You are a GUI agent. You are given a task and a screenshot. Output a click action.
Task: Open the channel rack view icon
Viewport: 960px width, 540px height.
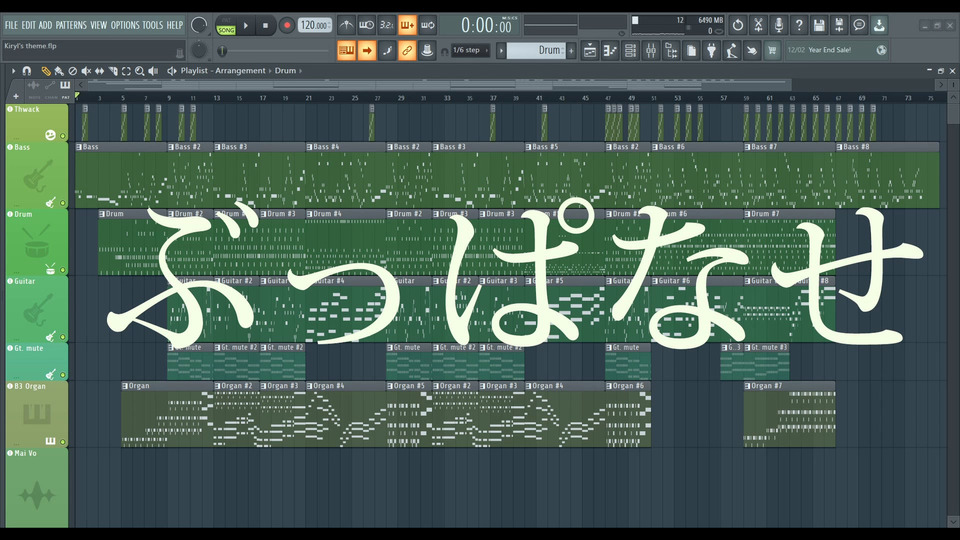click(x=630, y=50)
